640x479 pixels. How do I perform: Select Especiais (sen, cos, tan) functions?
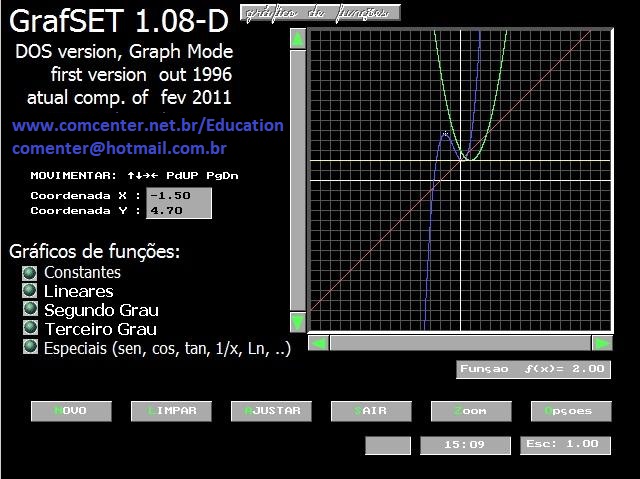(29, 347)
